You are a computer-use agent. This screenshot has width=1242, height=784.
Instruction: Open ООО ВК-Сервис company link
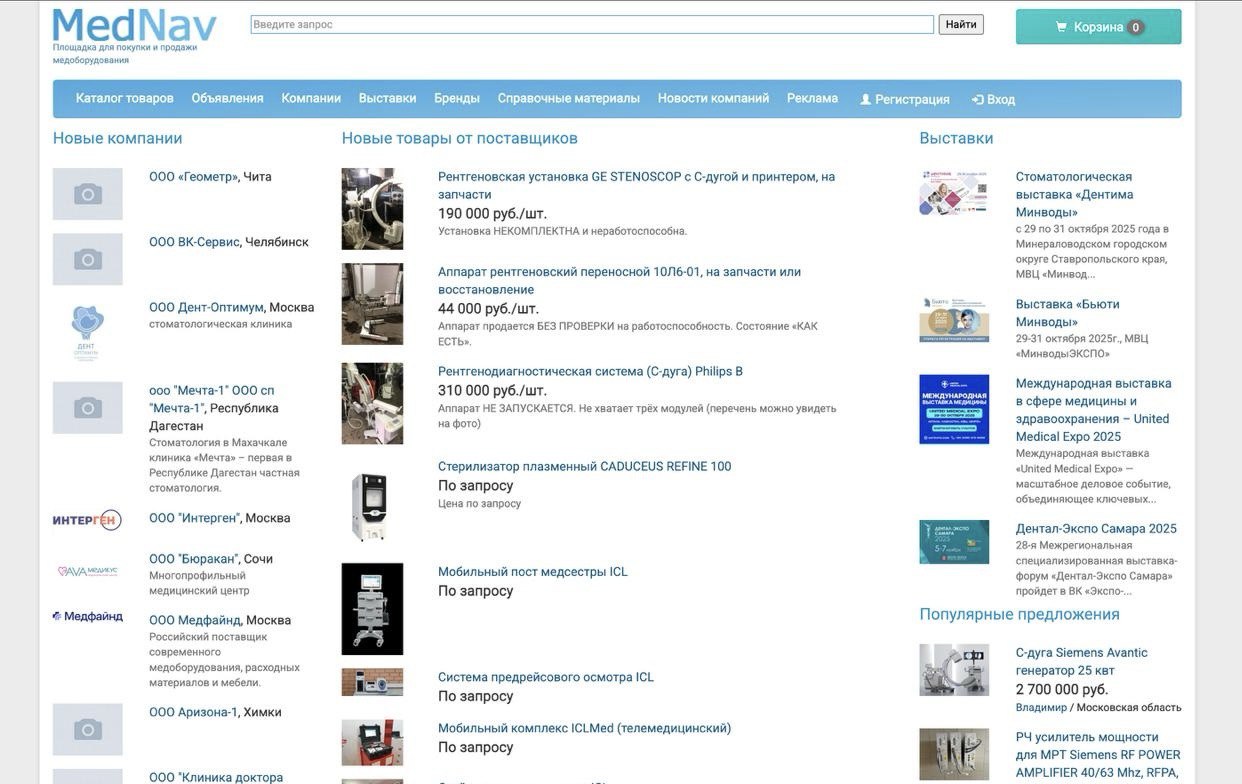tap(194, 242)
